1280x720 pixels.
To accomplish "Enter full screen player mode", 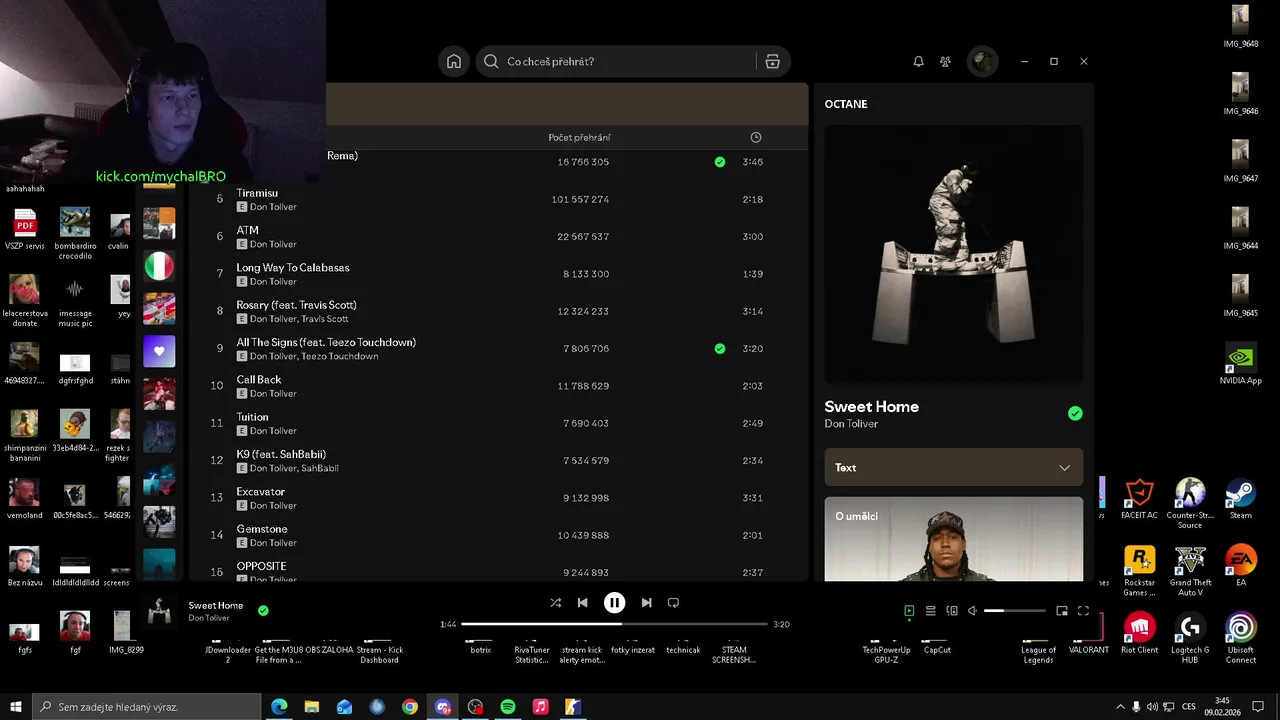I will tap(1083, 611).
